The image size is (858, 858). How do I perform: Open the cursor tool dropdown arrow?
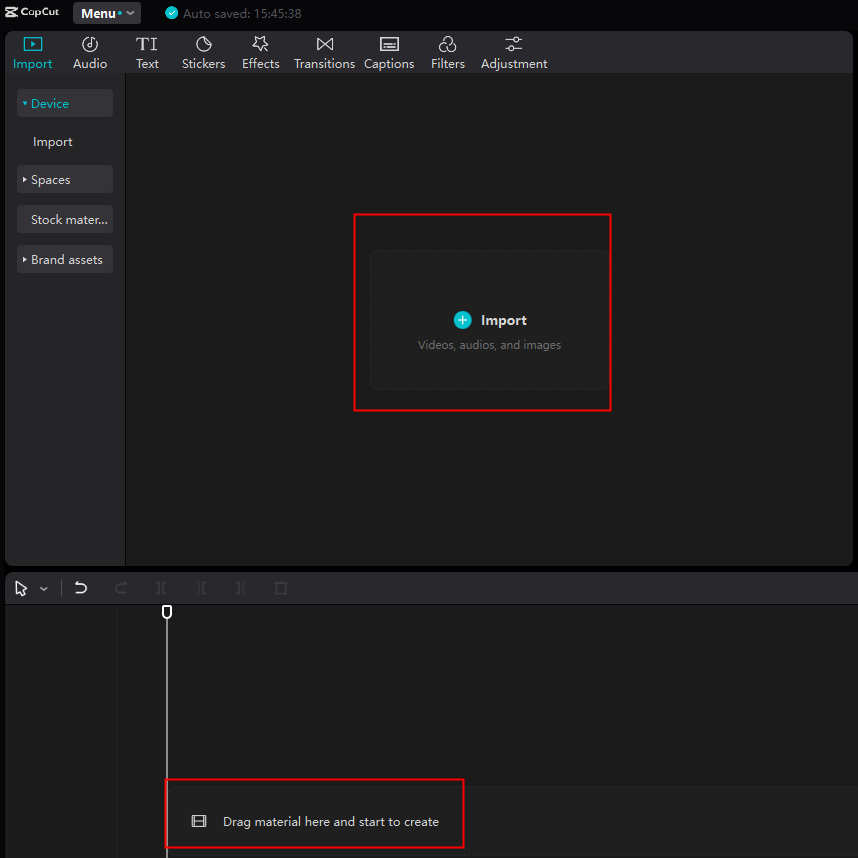click(x=43, y=588)
